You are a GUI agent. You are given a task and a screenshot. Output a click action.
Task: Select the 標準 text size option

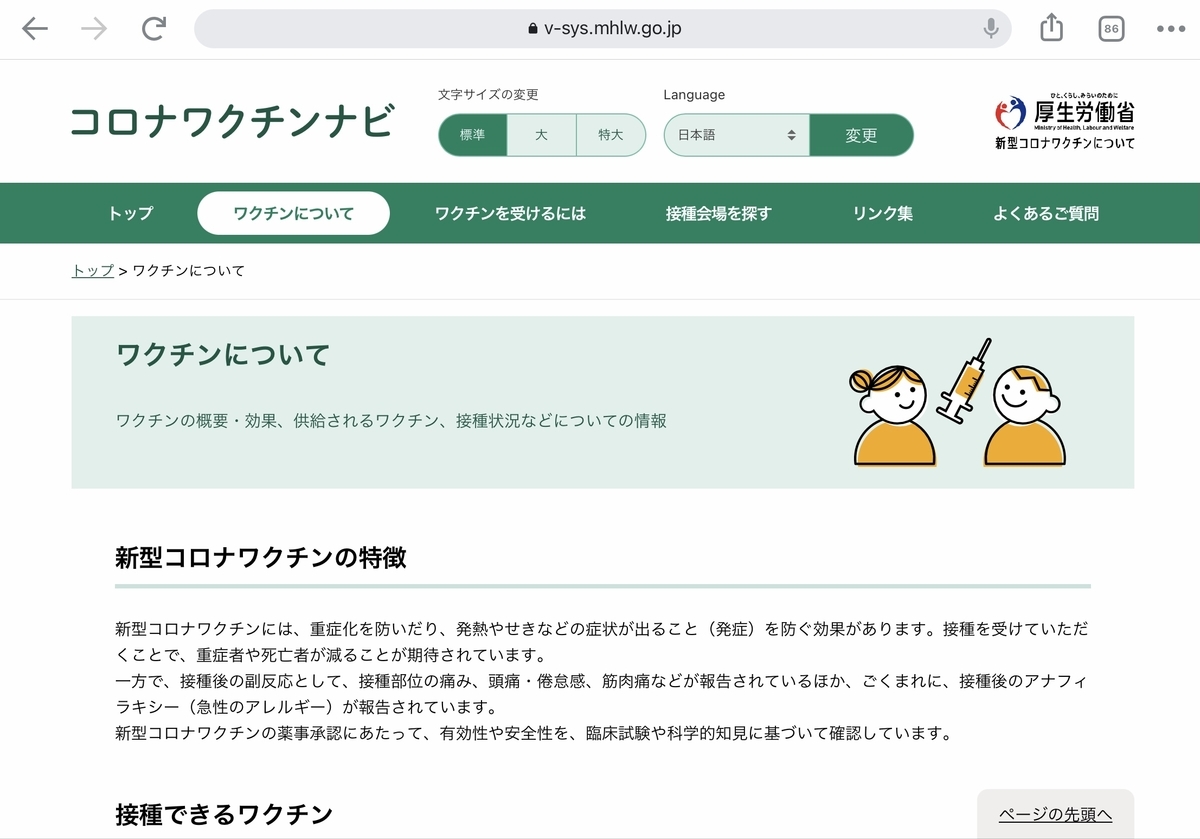472,135
